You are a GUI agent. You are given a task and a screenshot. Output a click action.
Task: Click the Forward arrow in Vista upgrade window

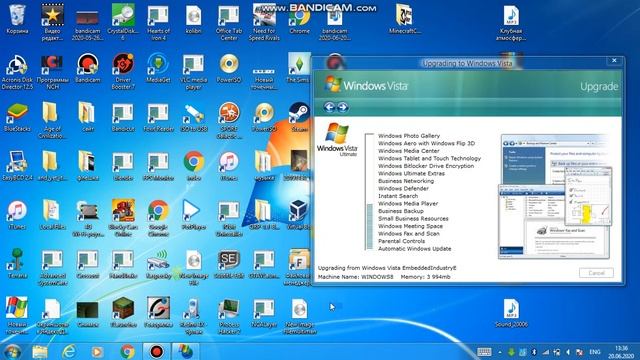343,107
